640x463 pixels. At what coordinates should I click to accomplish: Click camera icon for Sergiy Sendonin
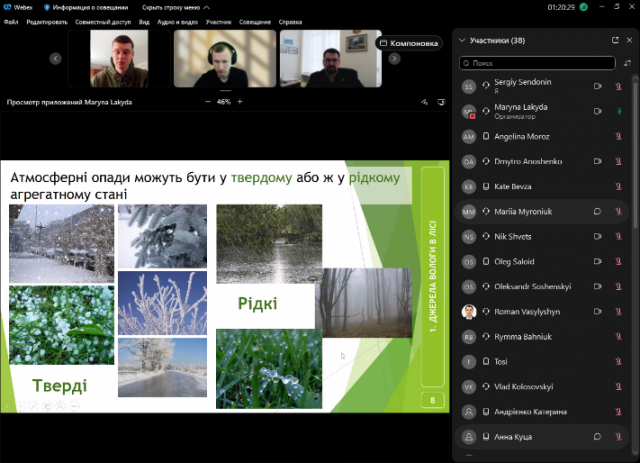point(598,86)
